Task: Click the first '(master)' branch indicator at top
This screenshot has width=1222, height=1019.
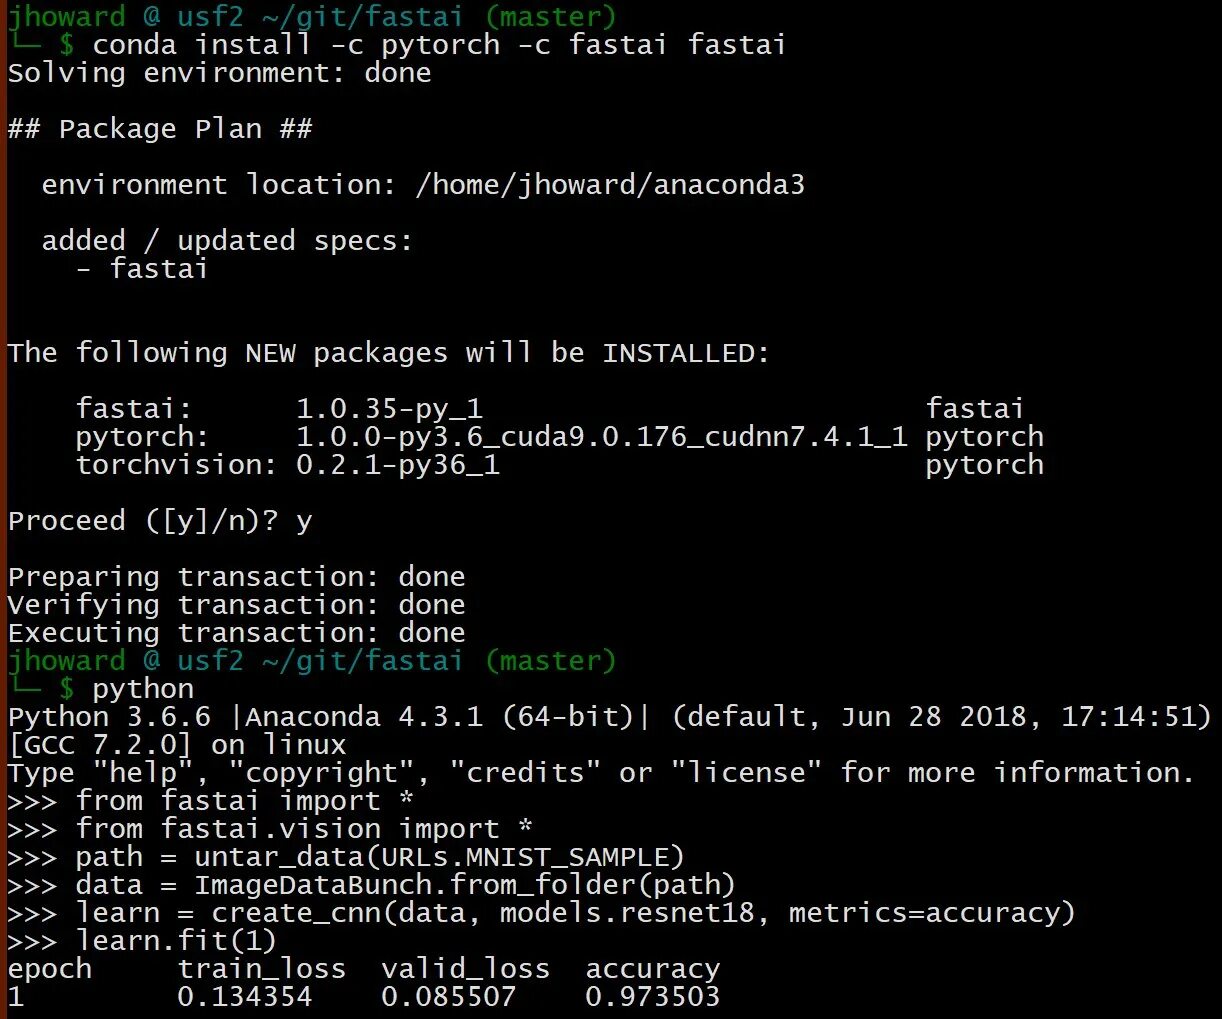Action: pyautogui.click(x=551, y=17)
